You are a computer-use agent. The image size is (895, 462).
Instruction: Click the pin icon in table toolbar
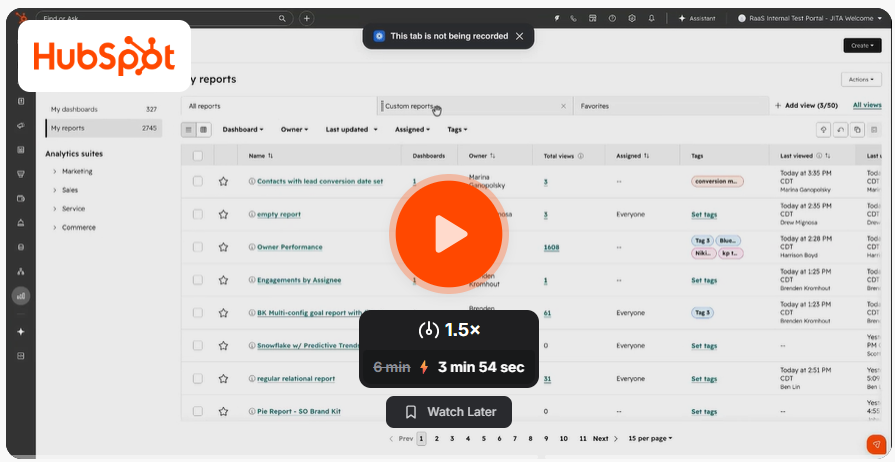[824, 130]
